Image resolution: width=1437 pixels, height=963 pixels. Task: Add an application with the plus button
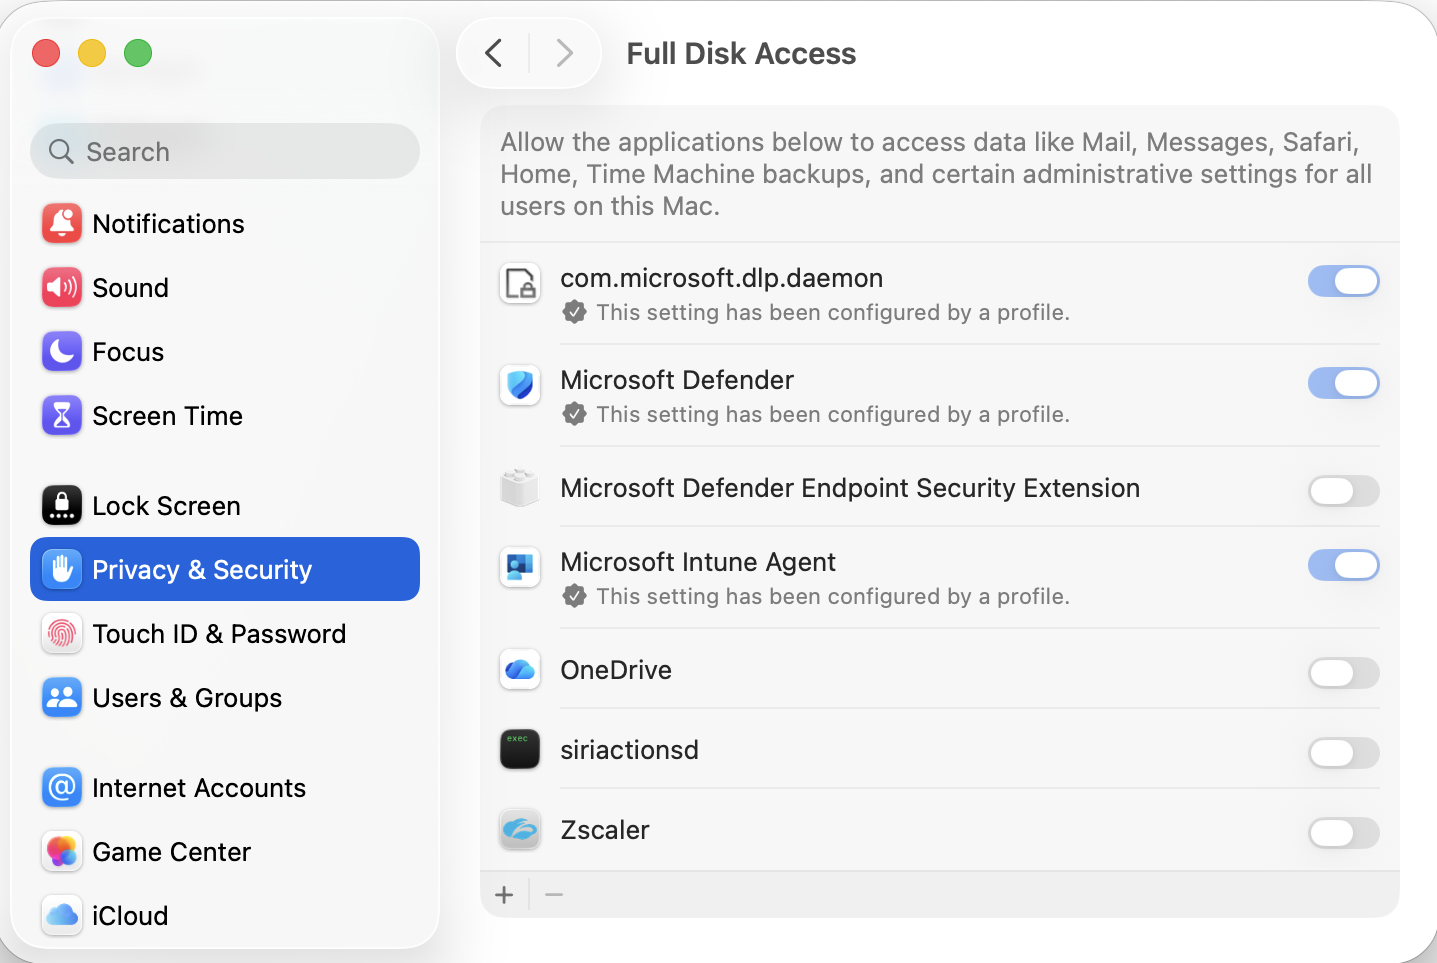pyautogui.click(x=505, y=895)
